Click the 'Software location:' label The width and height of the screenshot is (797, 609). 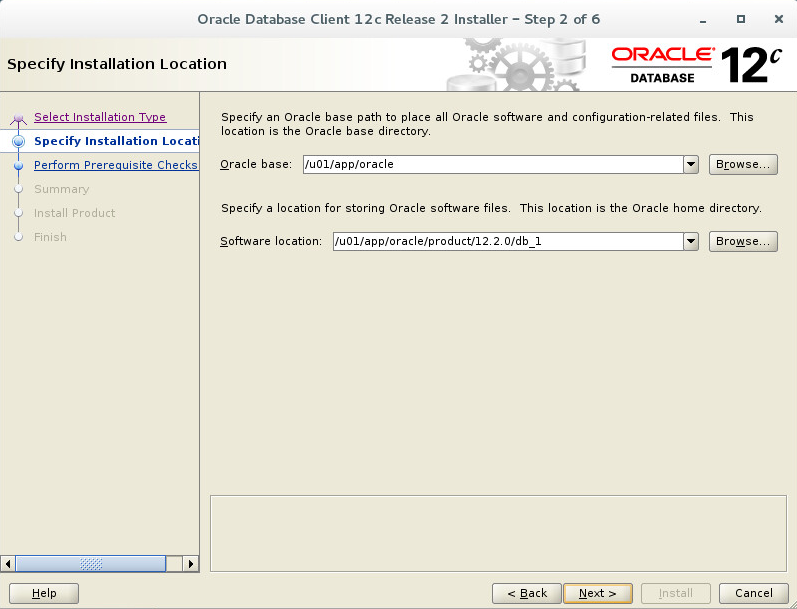(271, 241)
